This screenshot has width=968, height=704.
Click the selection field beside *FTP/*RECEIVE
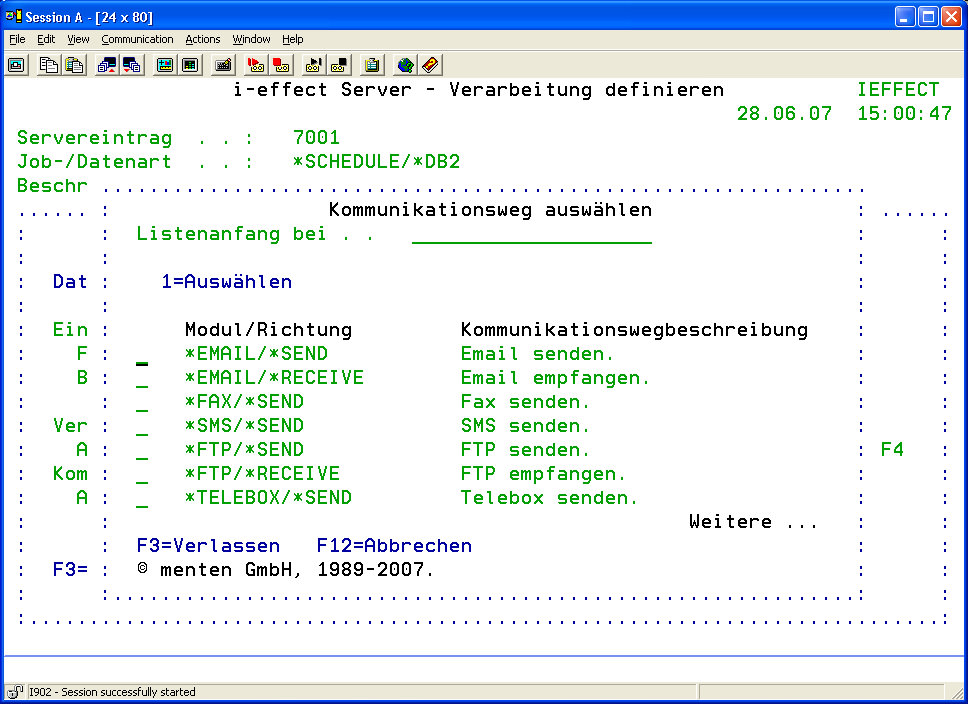[x=143, y=474]
